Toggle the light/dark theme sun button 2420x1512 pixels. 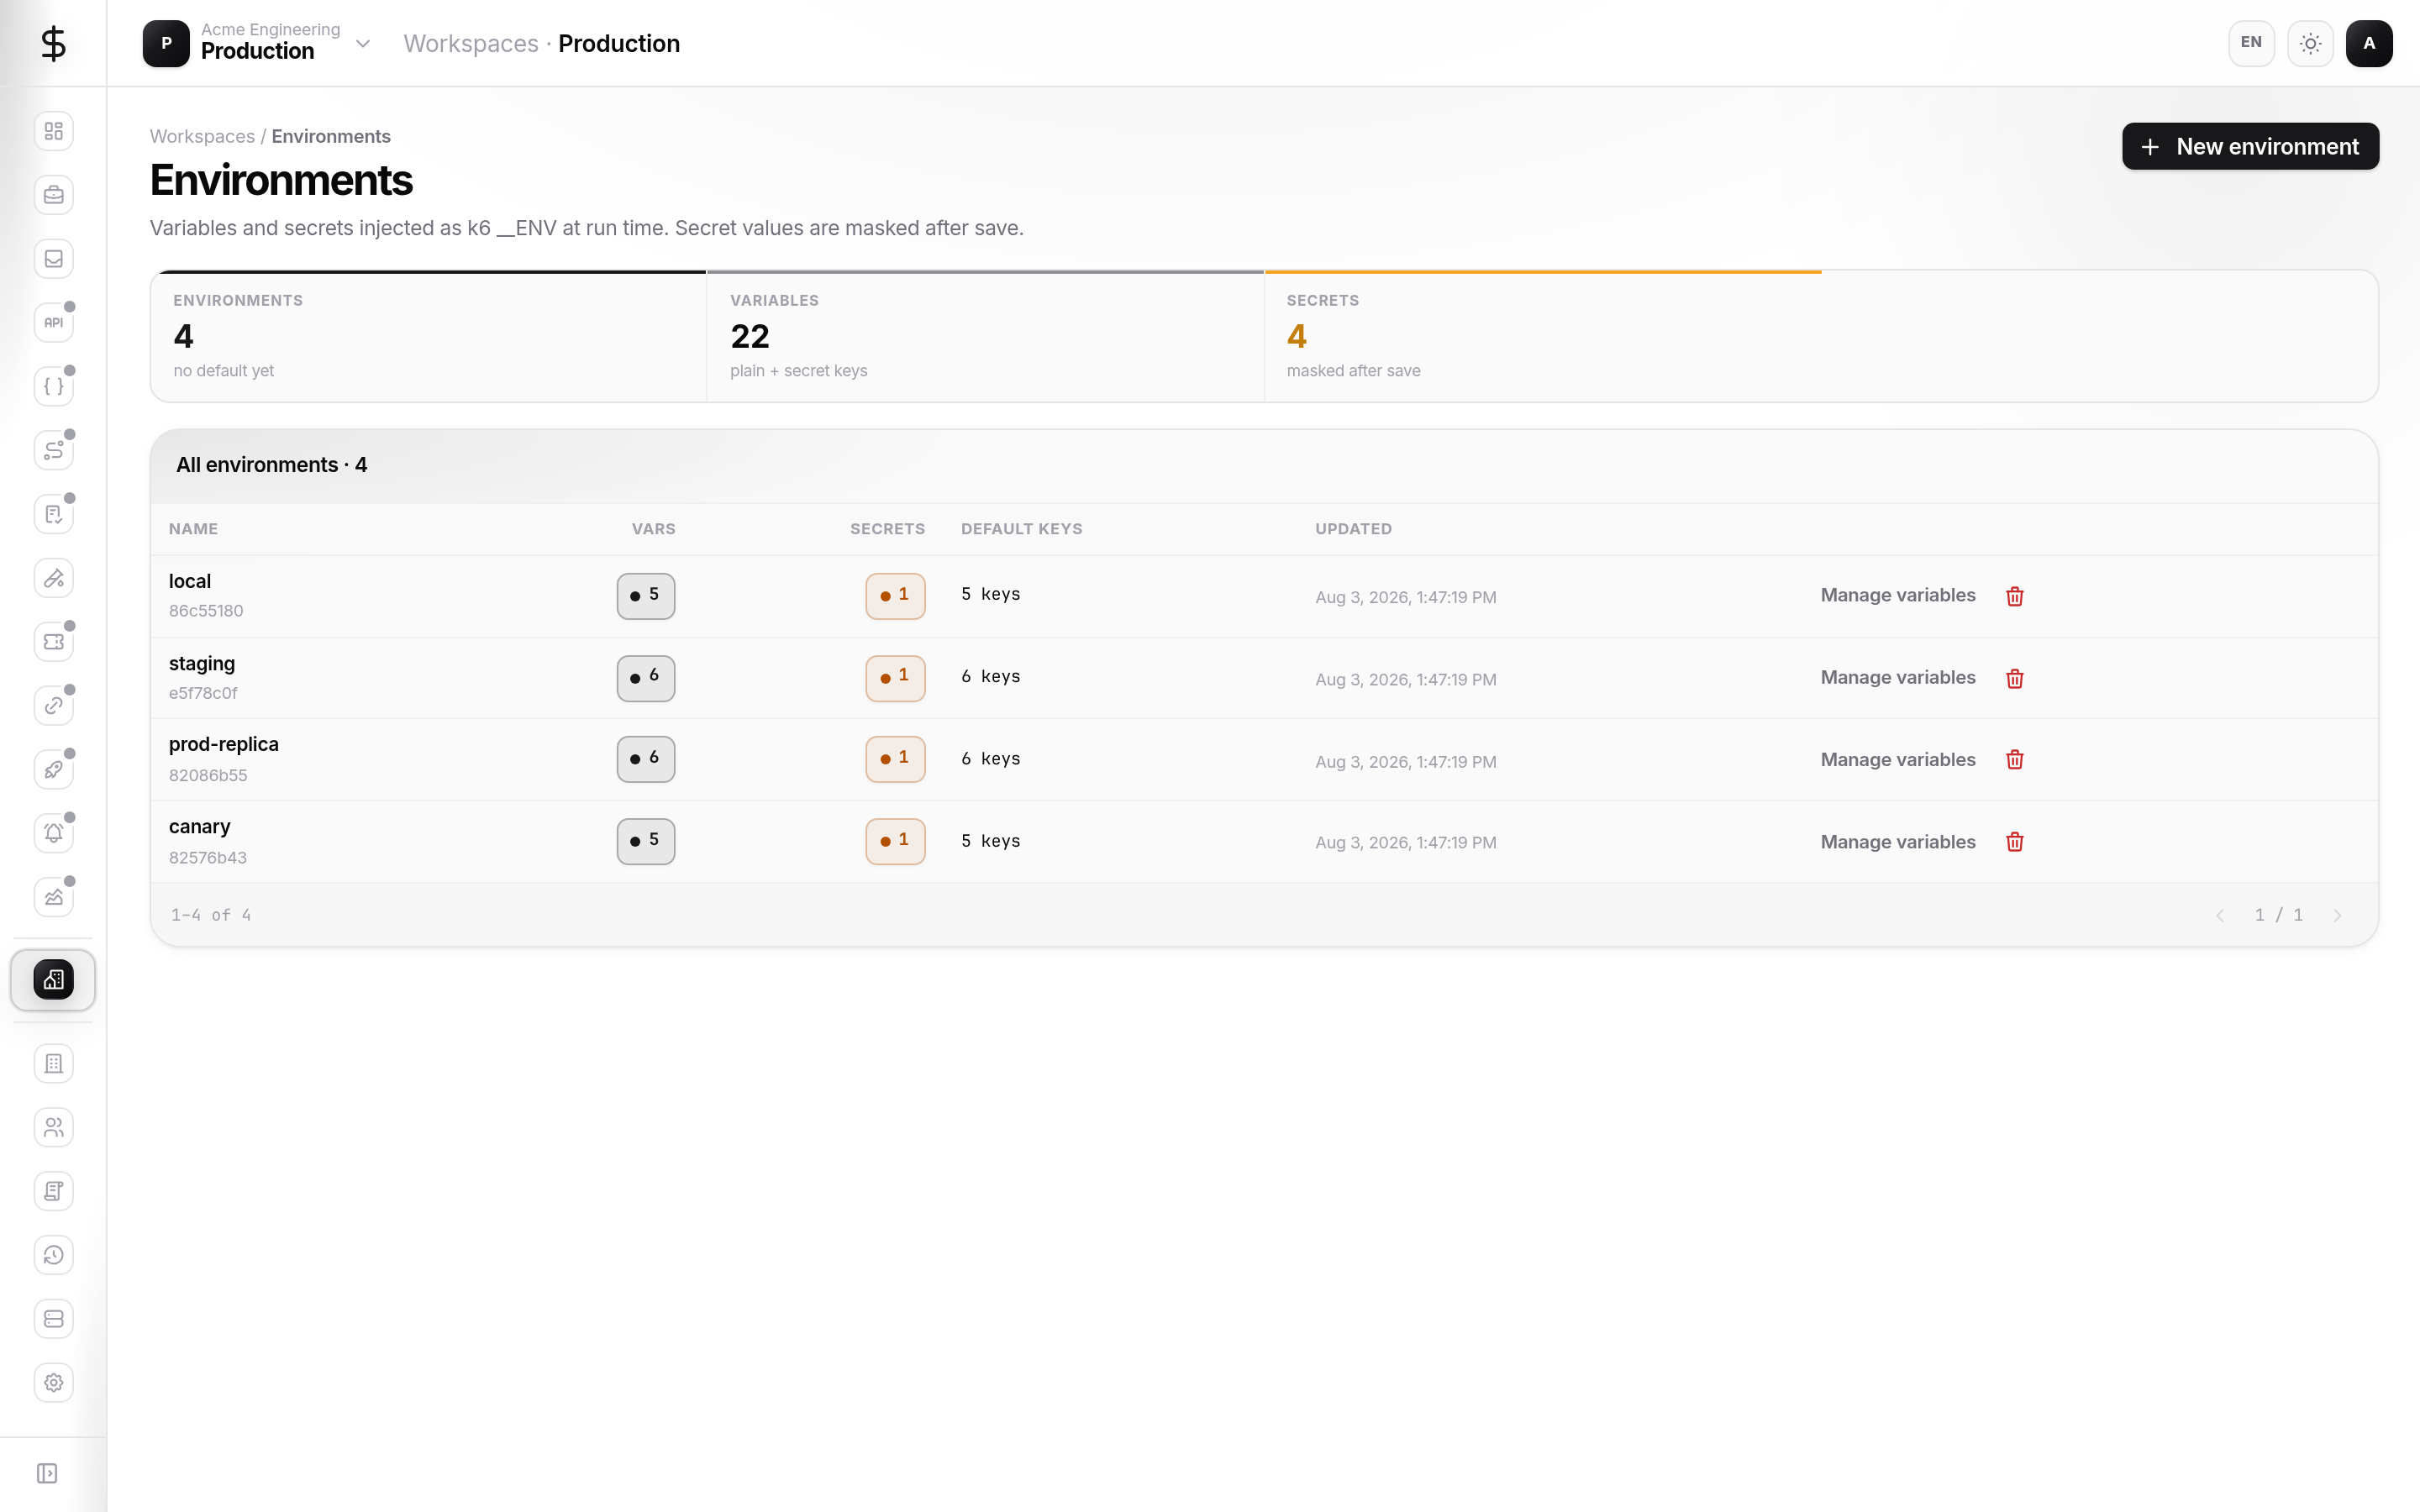pyautogui.click(x=2310, y=43)
